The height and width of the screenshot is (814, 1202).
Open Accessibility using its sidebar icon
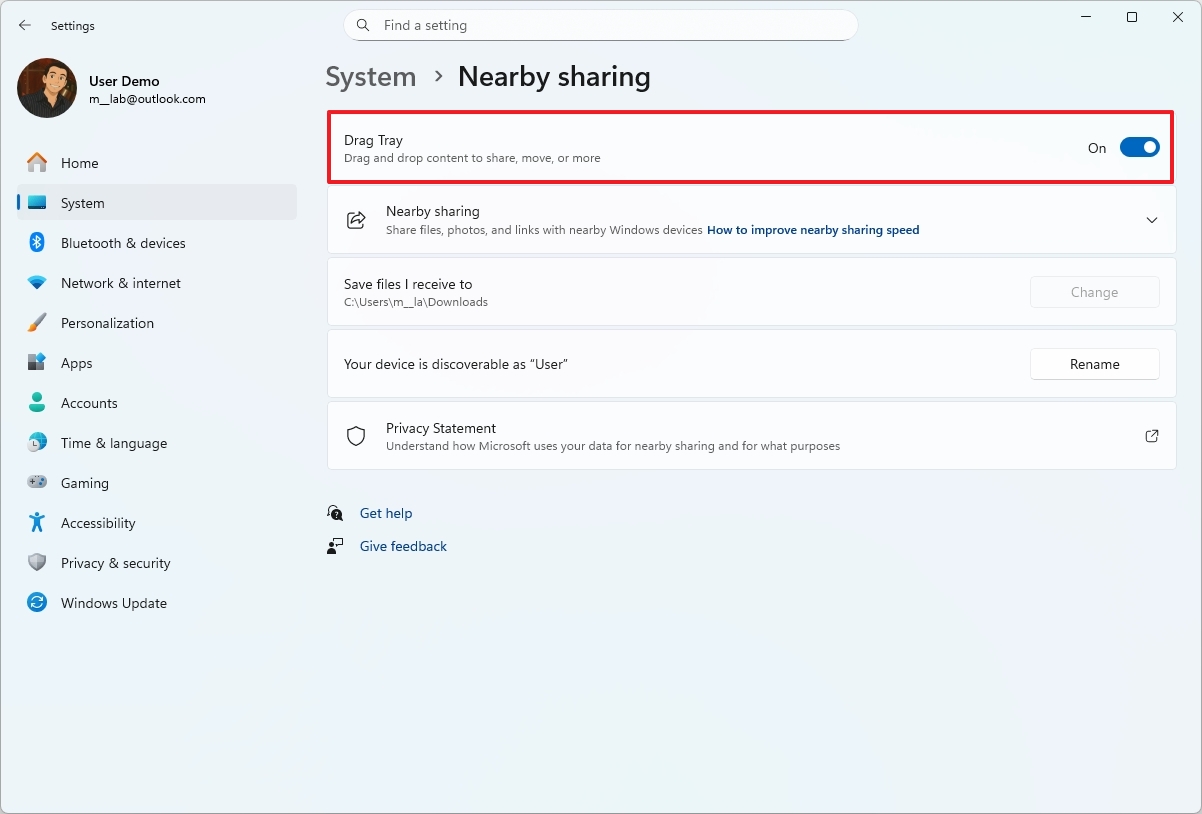click(37, 522)
